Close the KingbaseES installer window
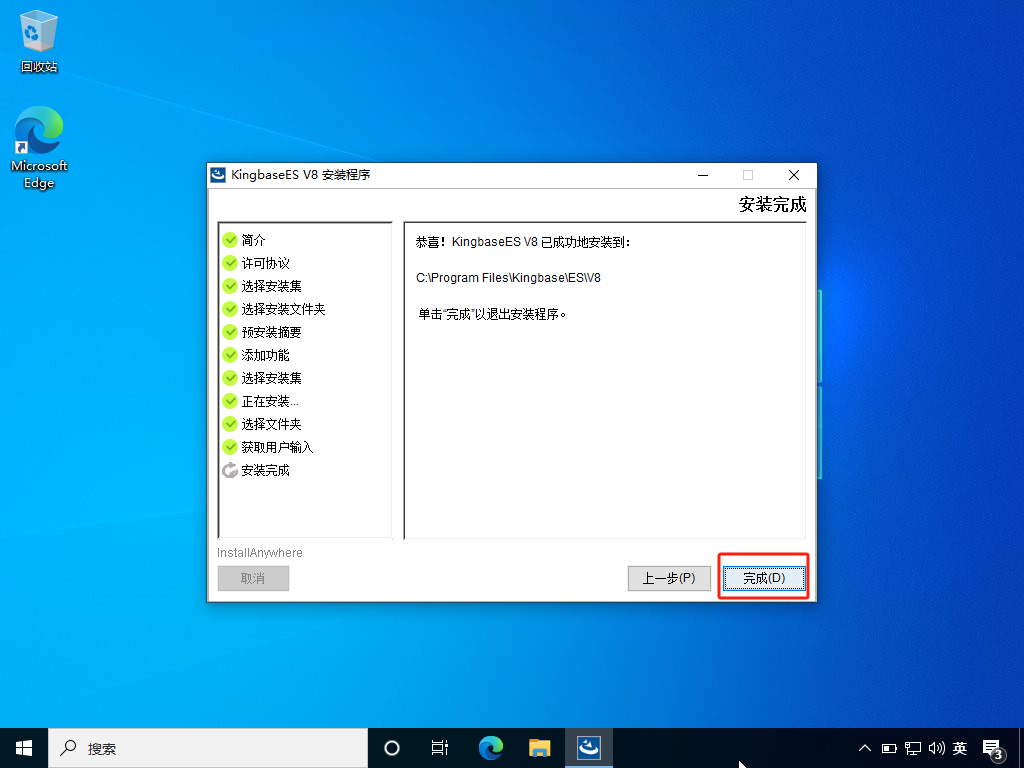Image resolution: width=1024 pixels, height=768 pixels. pos(793,175)
